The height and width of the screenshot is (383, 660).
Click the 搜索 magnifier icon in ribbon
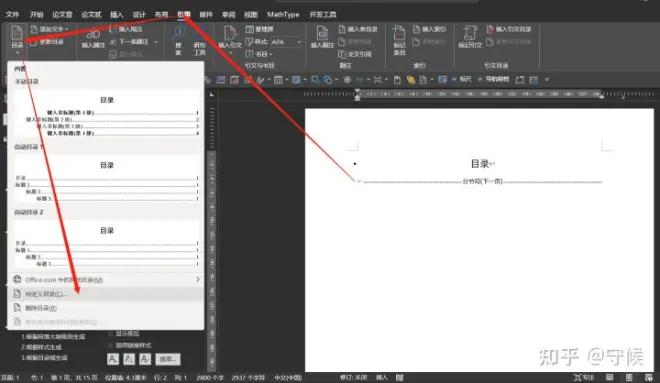pos(178,32)
